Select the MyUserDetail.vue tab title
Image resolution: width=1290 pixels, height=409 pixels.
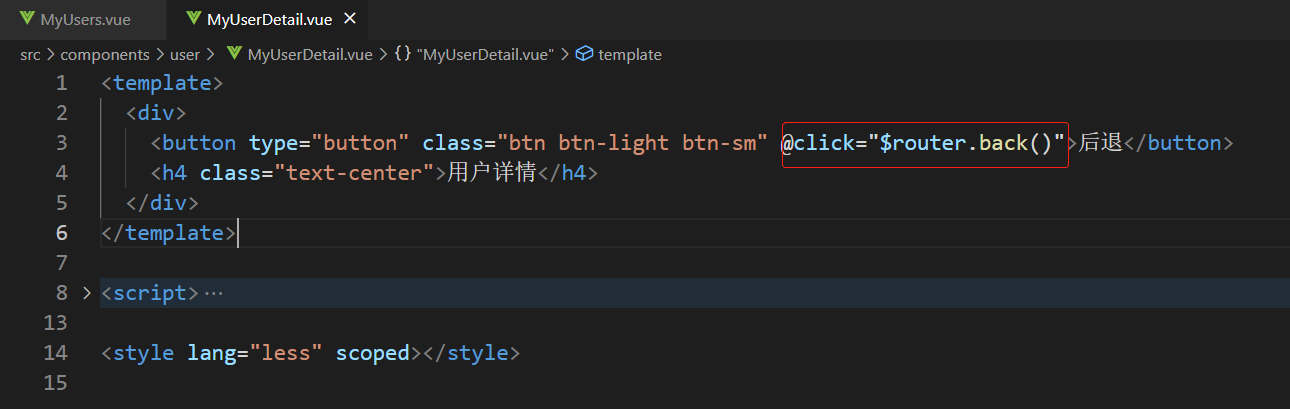(x=267, y=19)
